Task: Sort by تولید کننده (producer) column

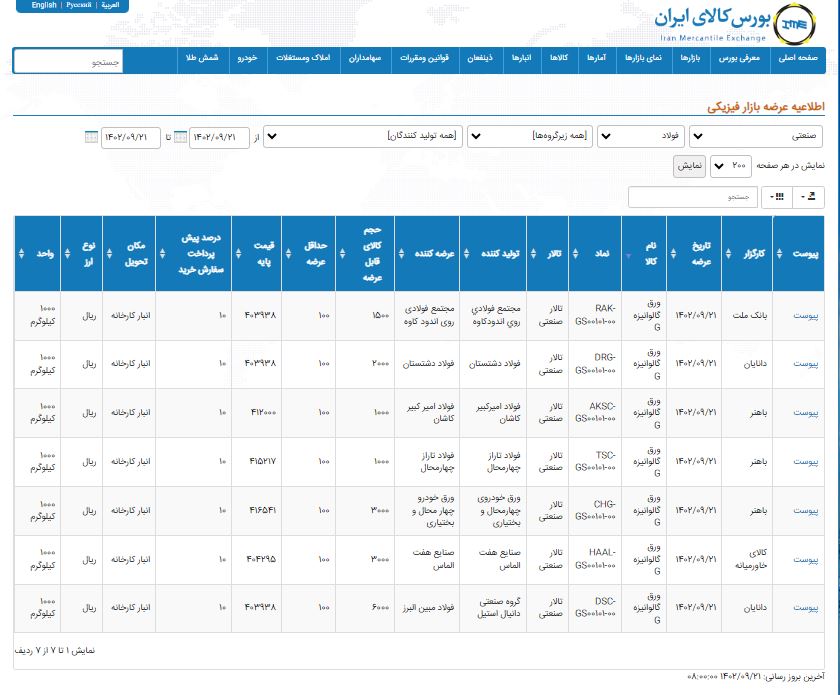Action: click(493, 253)
